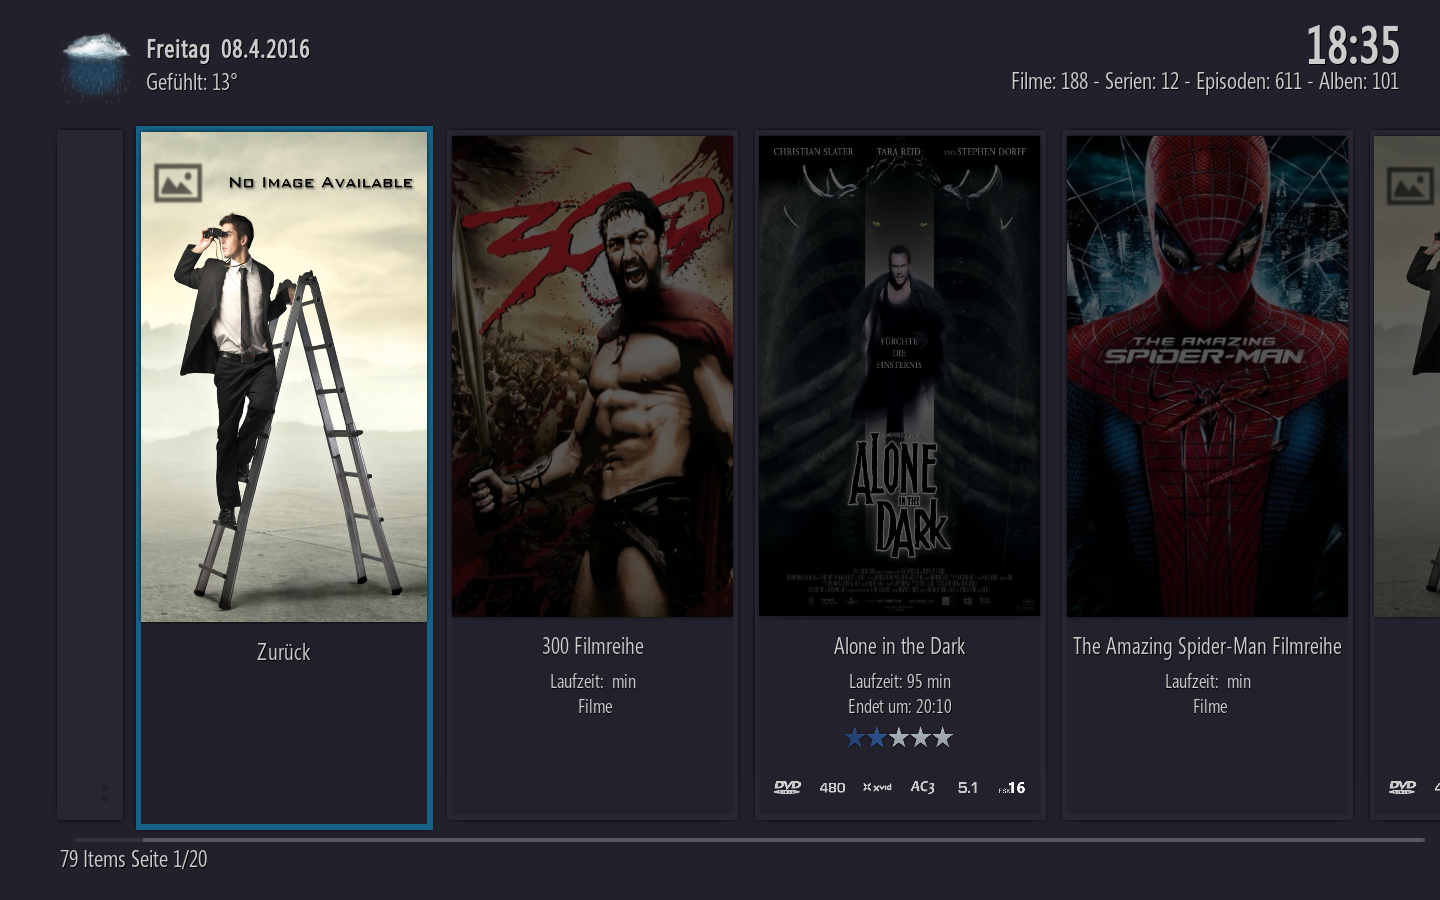The width and height of the screenshot is (1440, 900).
Task: Click the narrow side panel left of Zurück
Action: pos(90,475)
